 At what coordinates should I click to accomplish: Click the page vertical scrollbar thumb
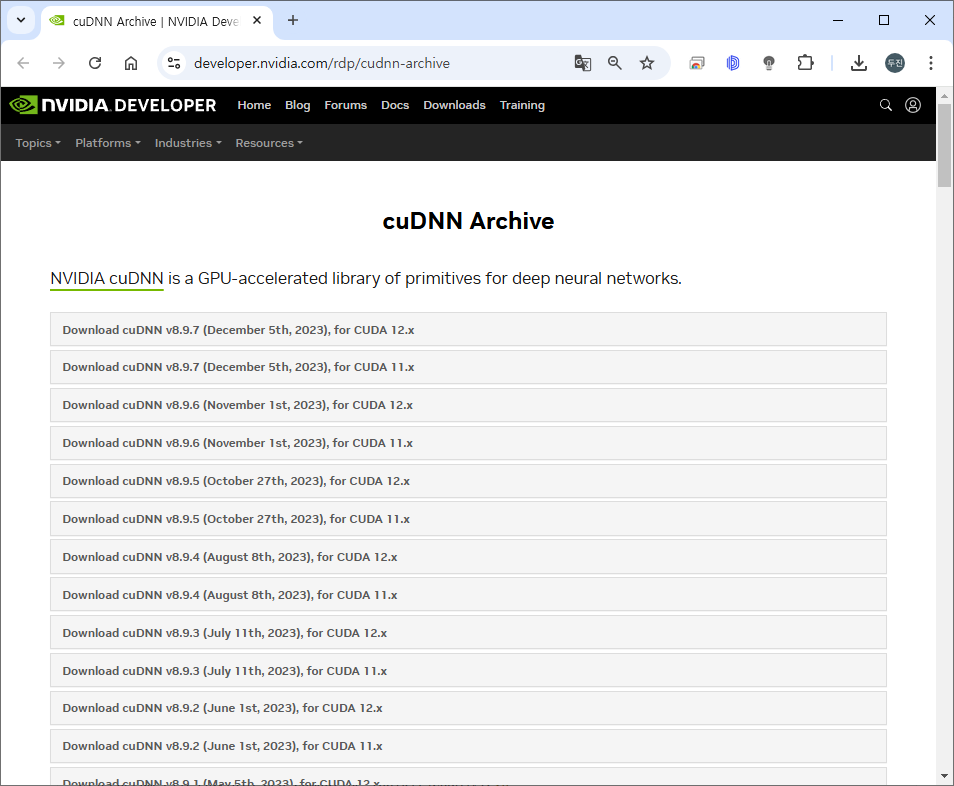click(x=944, y=145)
